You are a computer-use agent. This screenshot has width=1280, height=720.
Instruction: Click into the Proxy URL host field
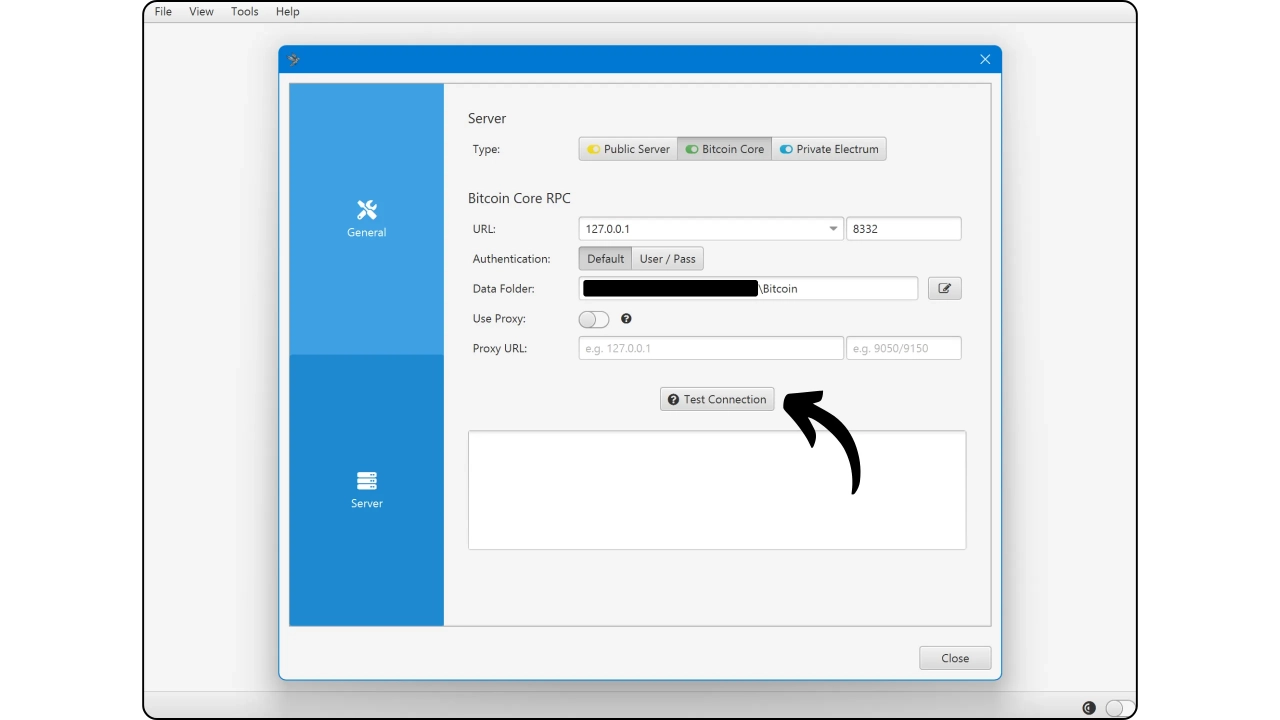710,349
